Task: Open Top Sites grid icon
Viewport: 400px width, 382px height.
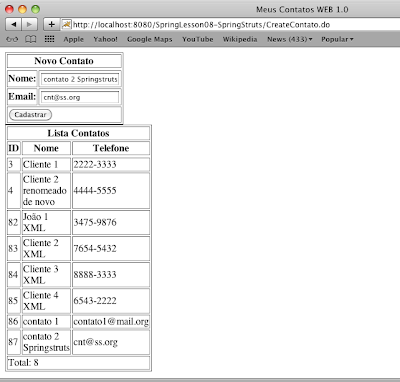Action: click(x=49, y=39)
